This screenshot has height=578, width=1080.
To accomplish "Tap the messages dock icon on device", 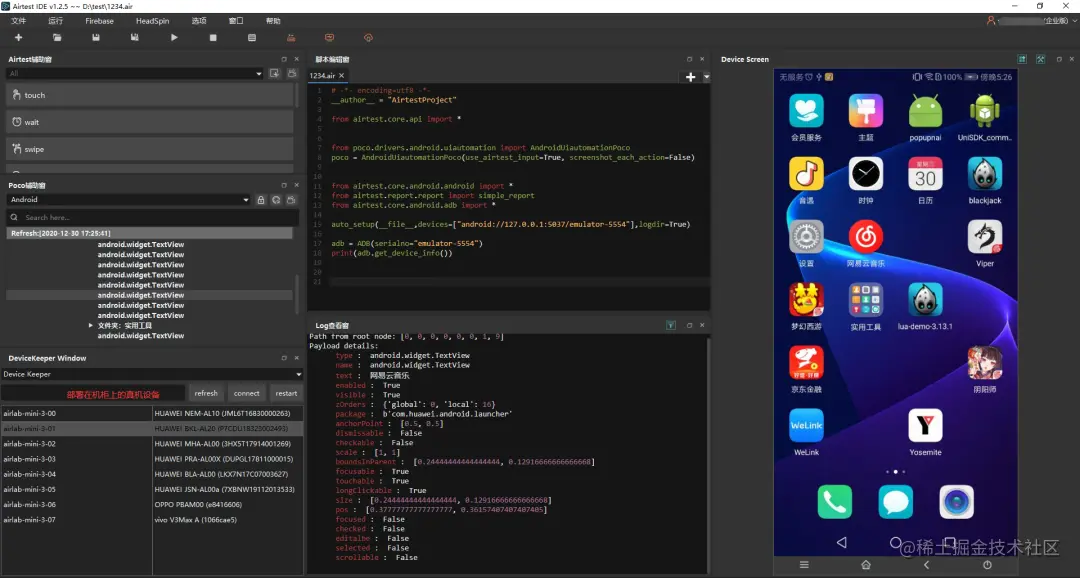I will tap(895, 502).
